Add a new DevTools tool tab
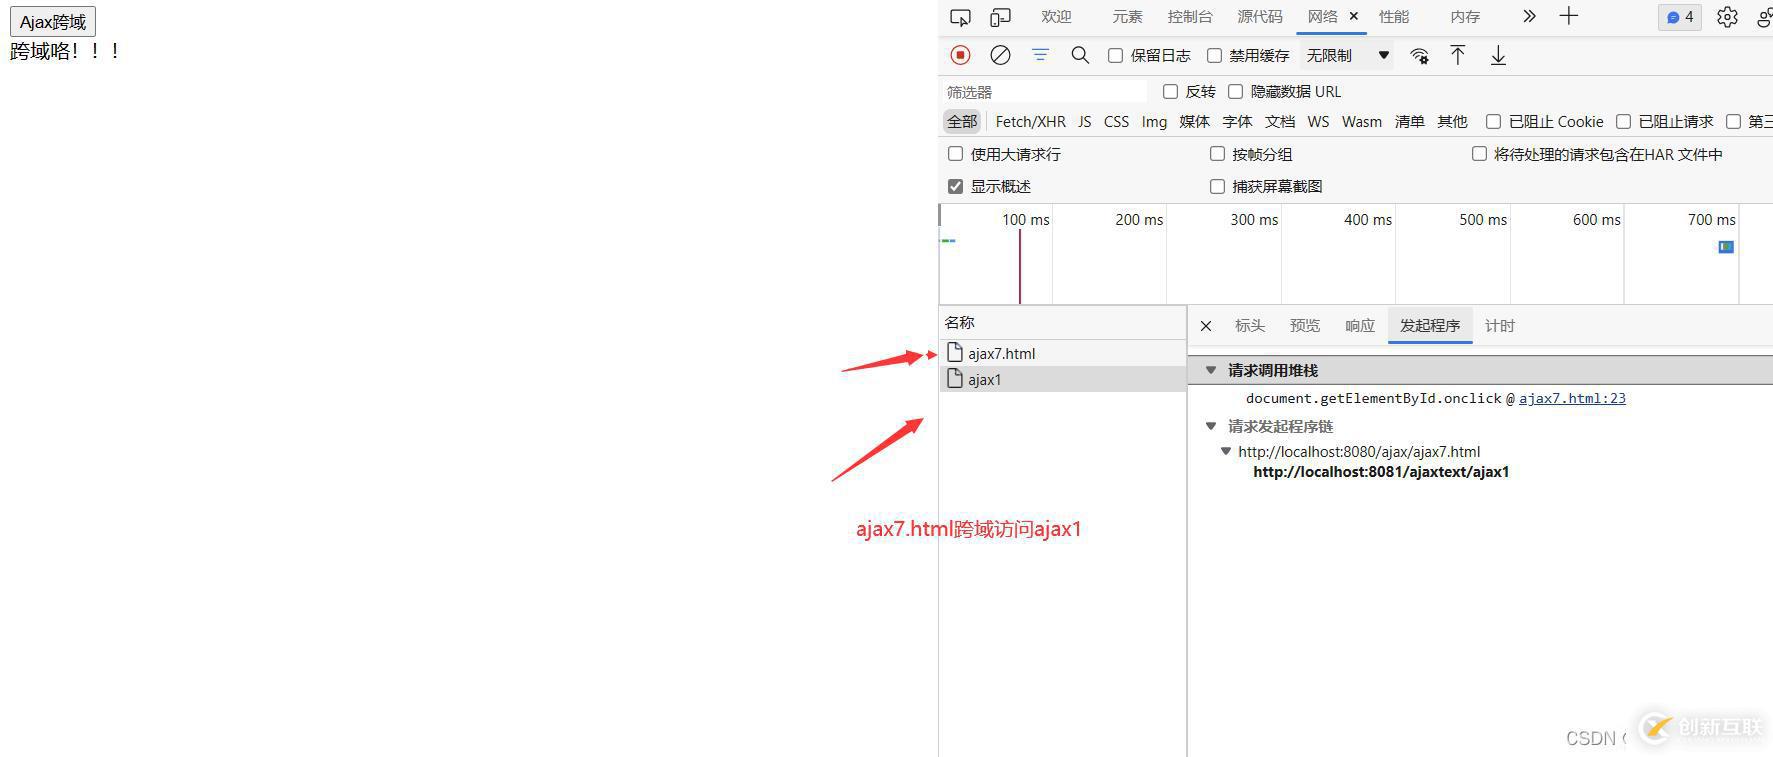 tap(1568, 16)
